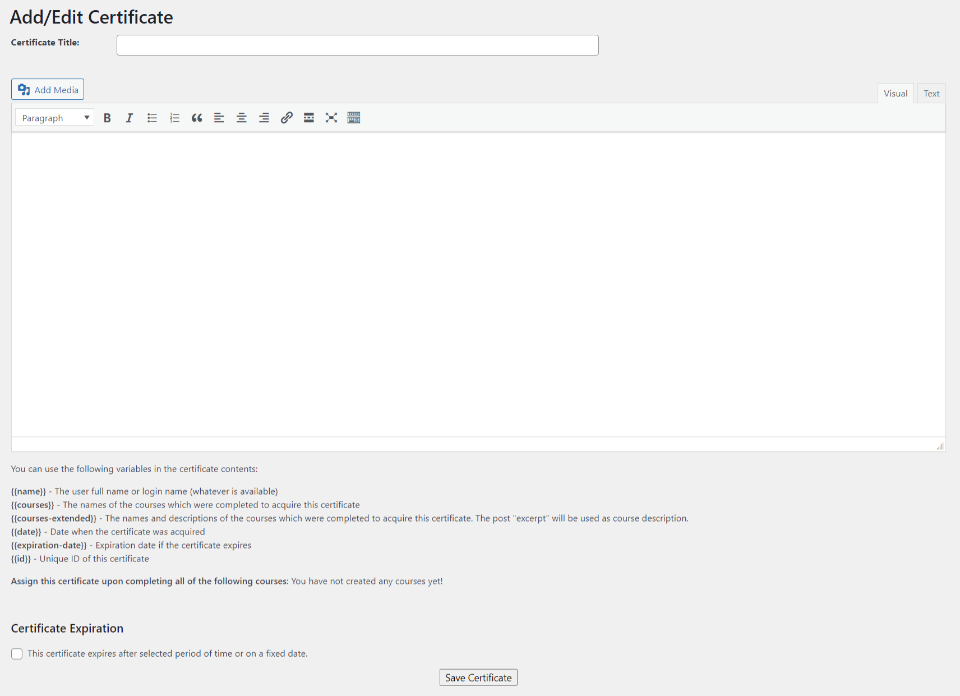The image size is (960, 696).
Task: Click the insert/edit link icon
Action: click(286, 118)
